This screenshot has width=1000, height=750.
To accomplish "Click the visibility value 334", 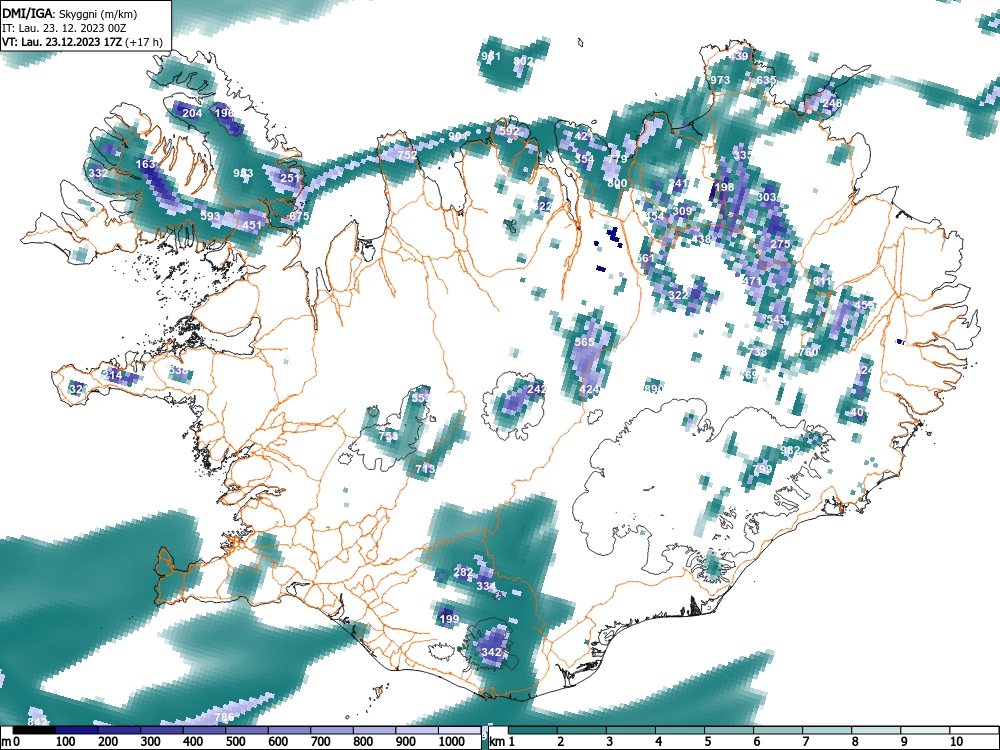I will click(x=486, y=586).
